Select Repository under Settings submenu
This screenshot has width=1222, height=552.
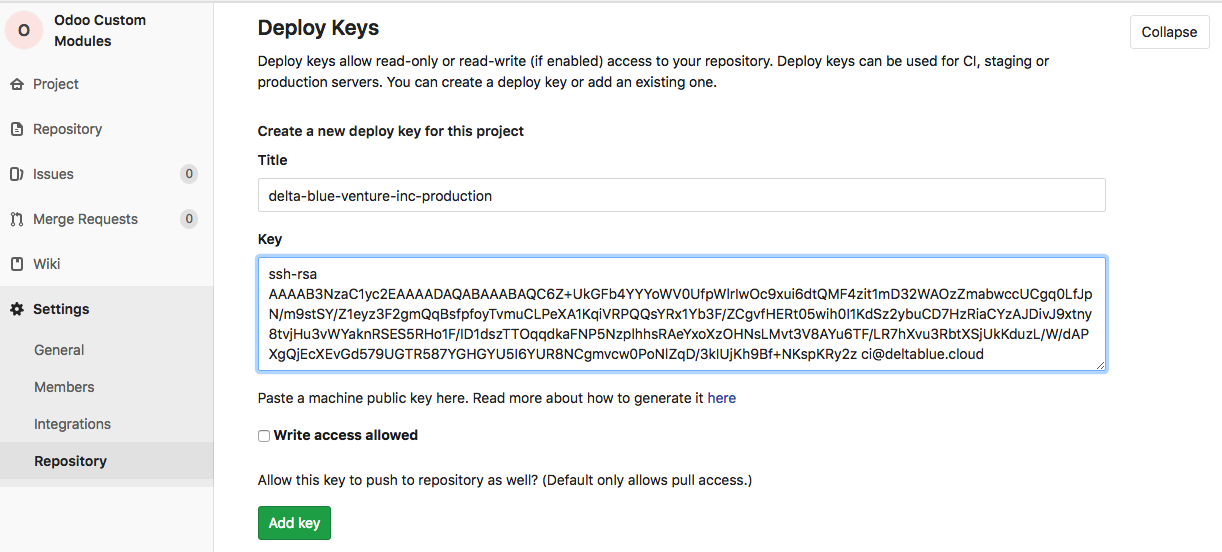click(x=70, y=461)
